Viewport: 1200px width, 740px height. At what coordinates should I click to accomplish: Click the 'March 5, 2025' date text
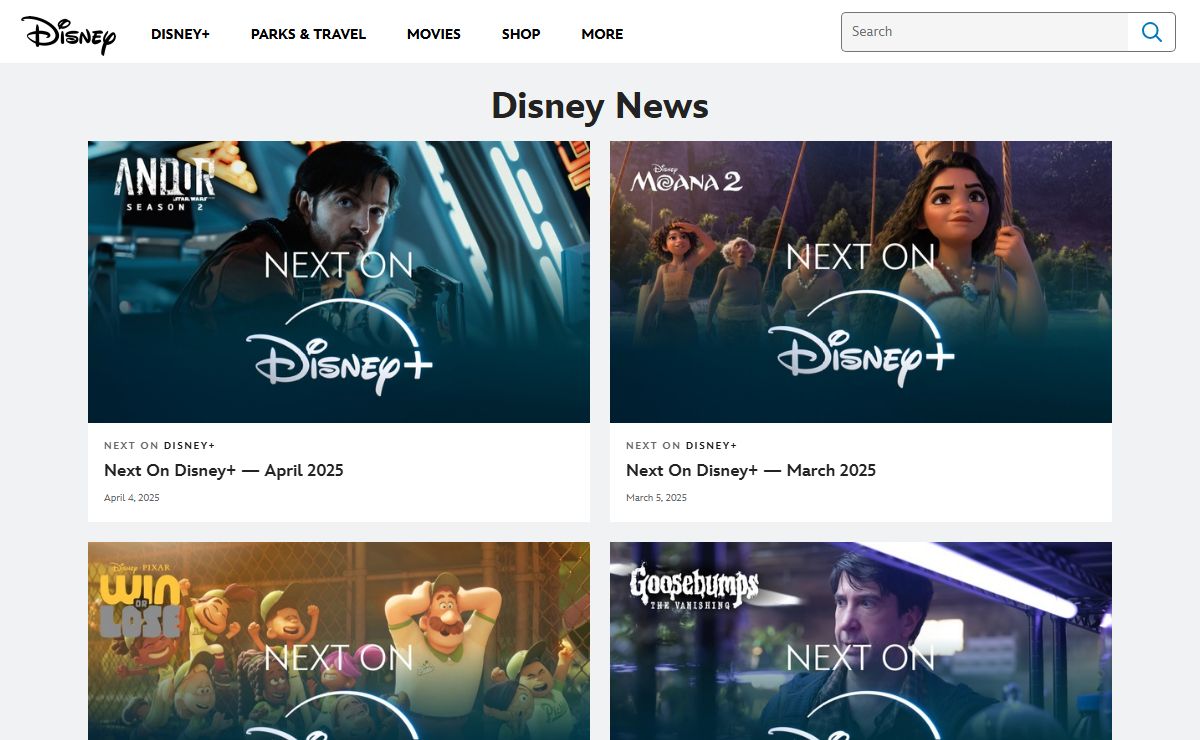pos(657,498)
